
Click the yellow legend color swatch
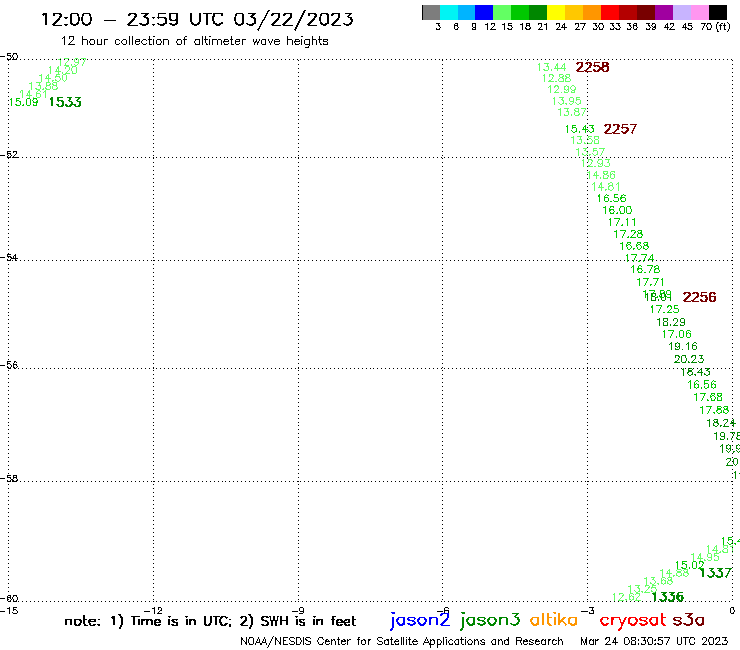pyautogui.click(x=556, y=13)
